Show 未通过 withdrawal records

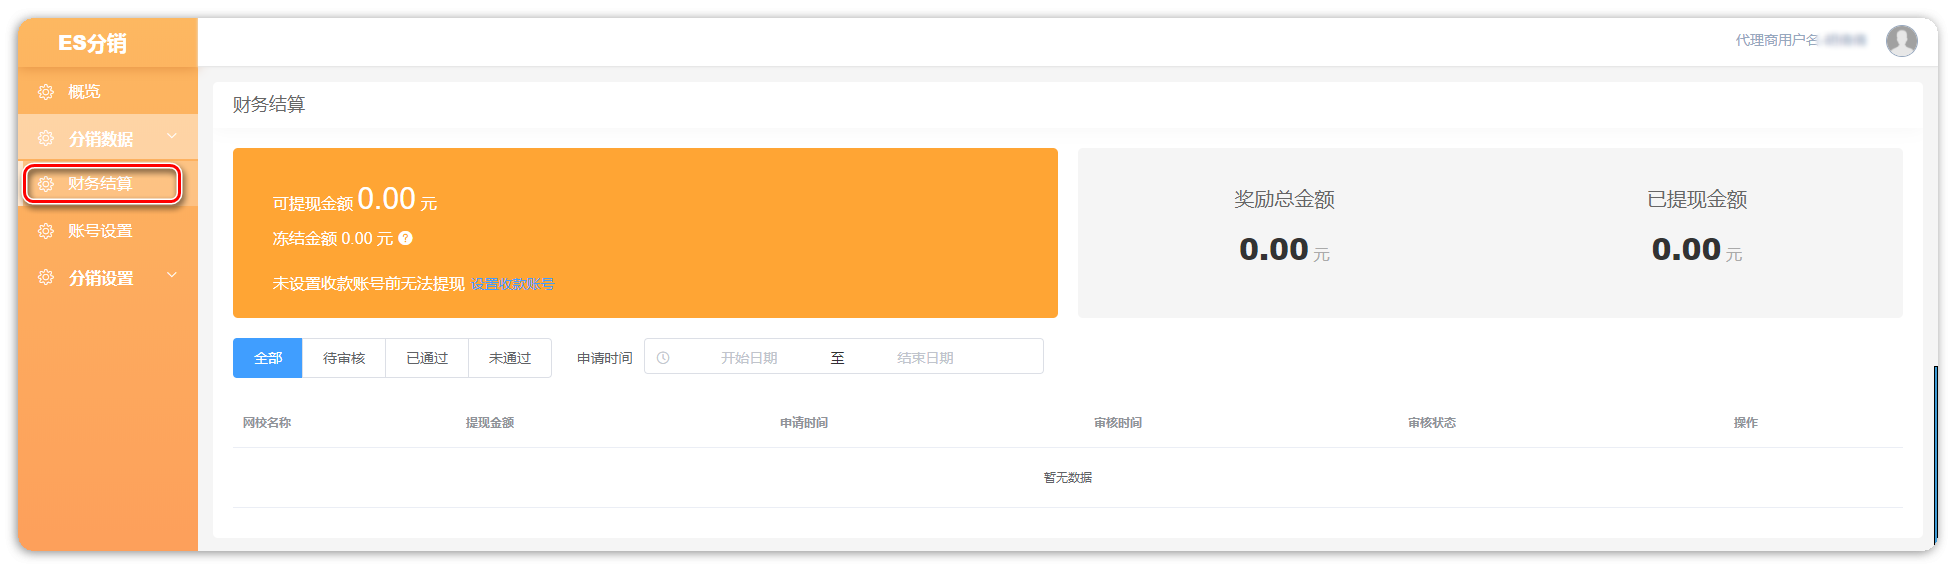510,358
